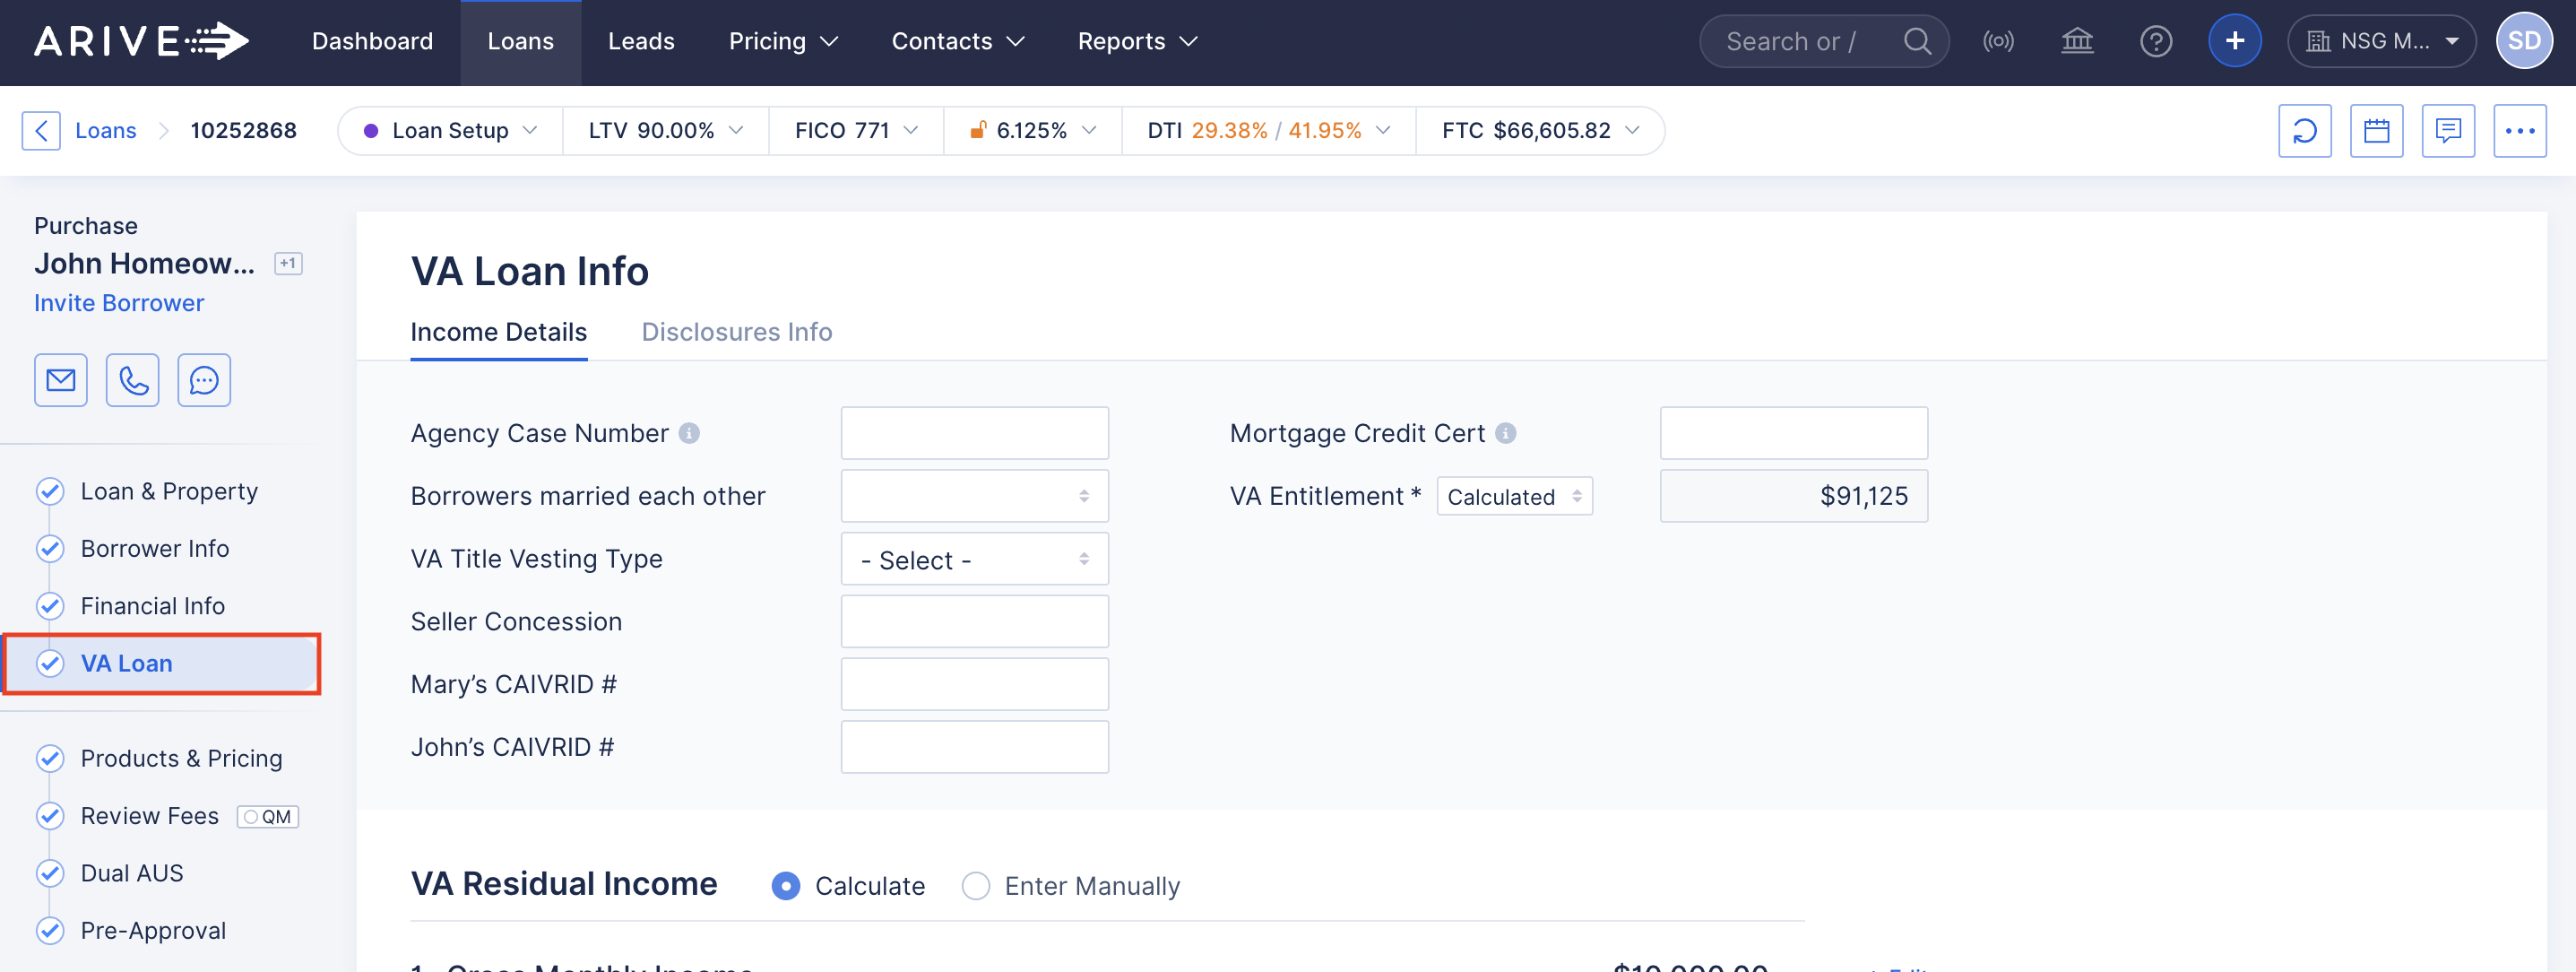
Task: Expand the Loan Setup status dropdown
Action: (451, 131)
